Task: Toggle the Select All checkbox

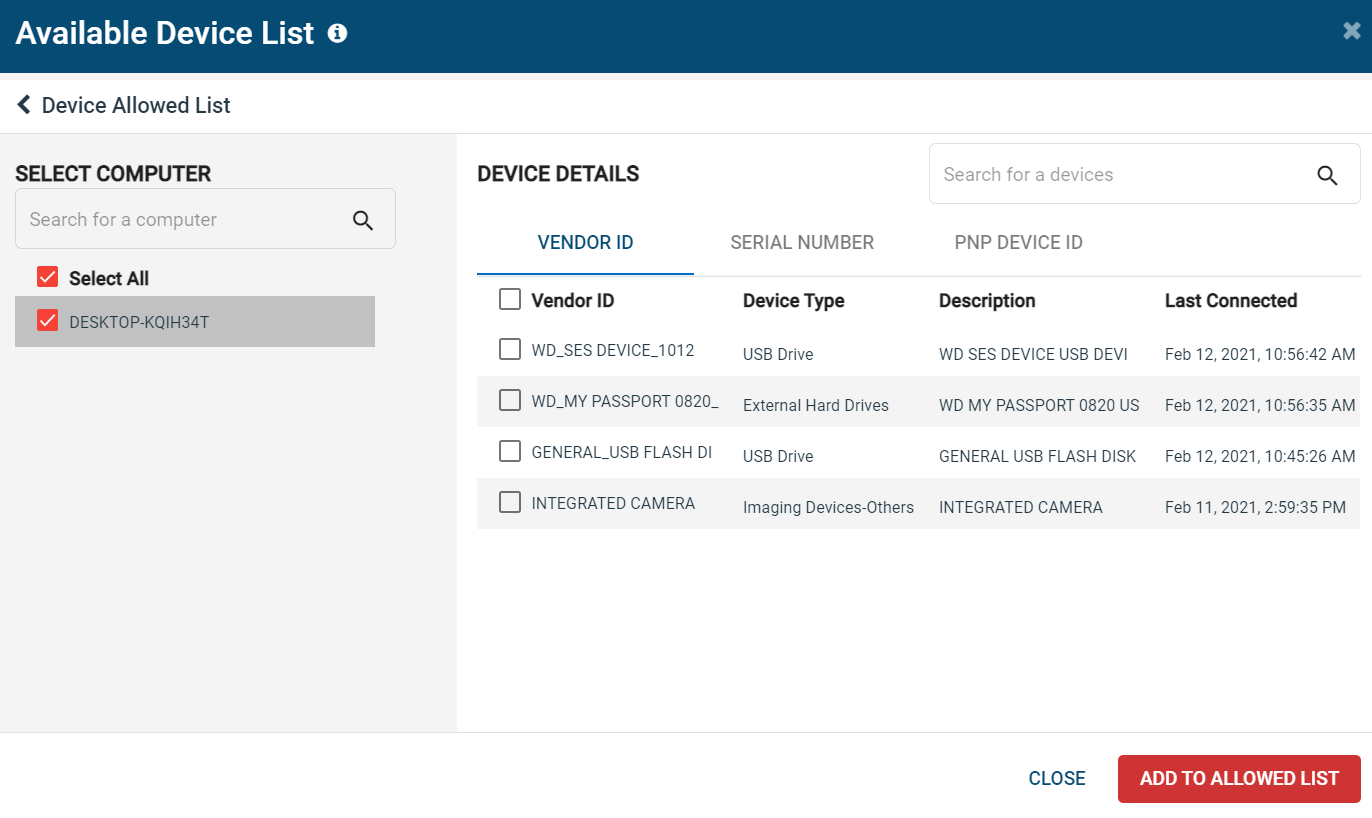Action: click(x=47, y=277)
